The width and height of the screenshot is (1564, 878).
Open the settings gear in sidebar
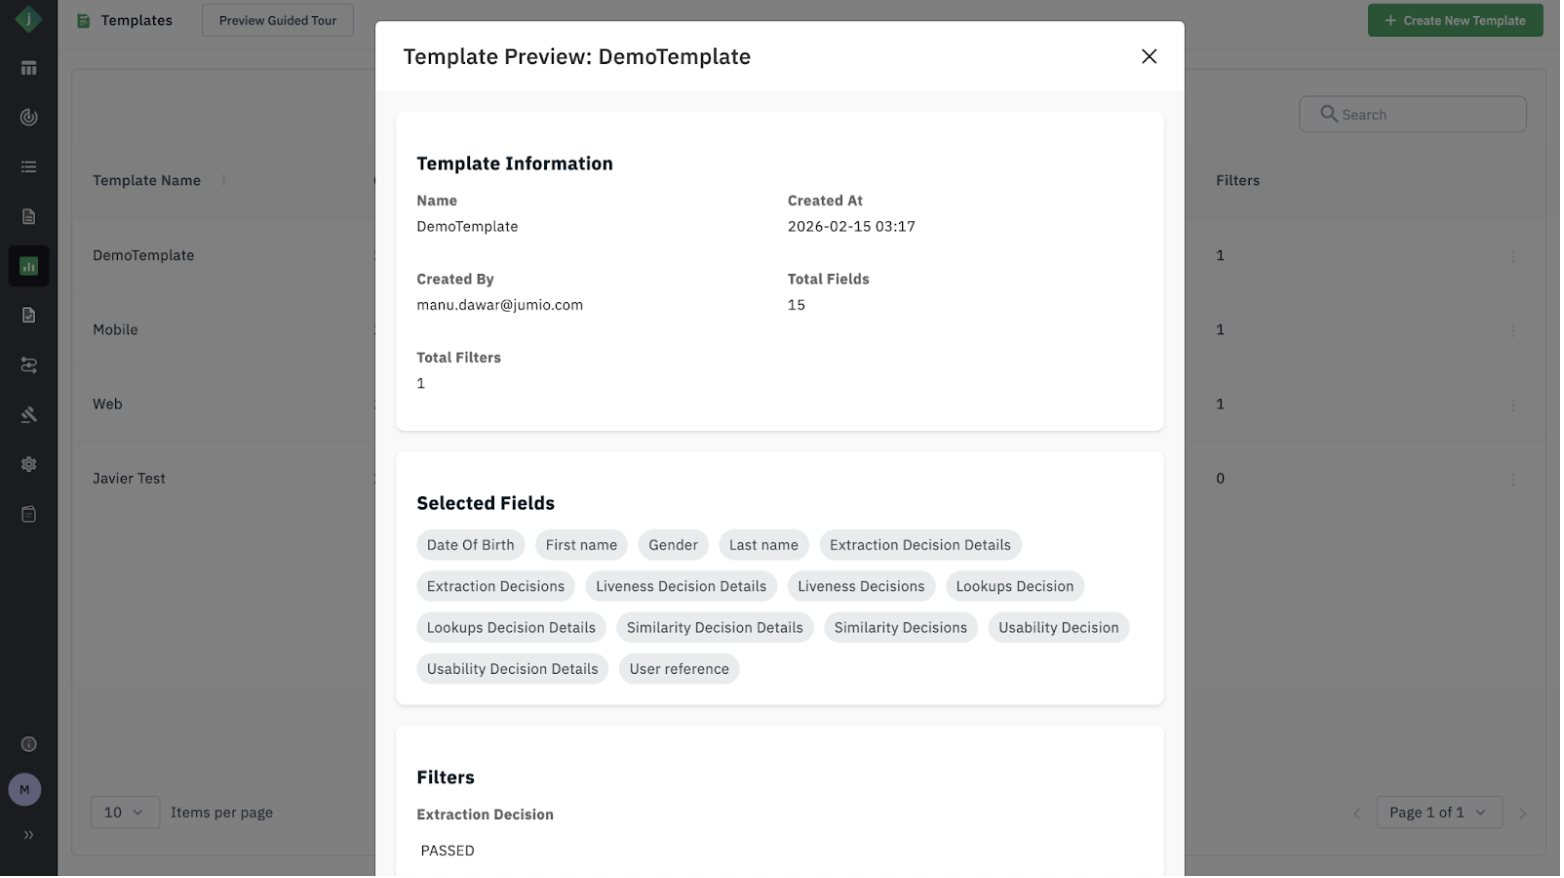[29, 465]
